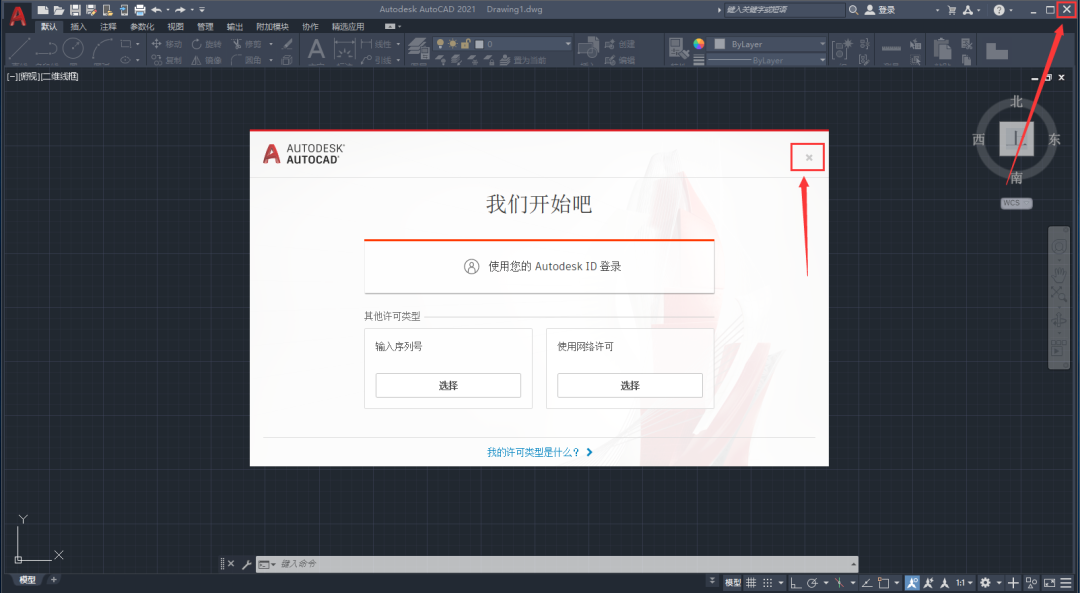Screen dimensions: 1080x593
Task: Click 选择 under 输入序列号
Action: click(x=448, y=385)
